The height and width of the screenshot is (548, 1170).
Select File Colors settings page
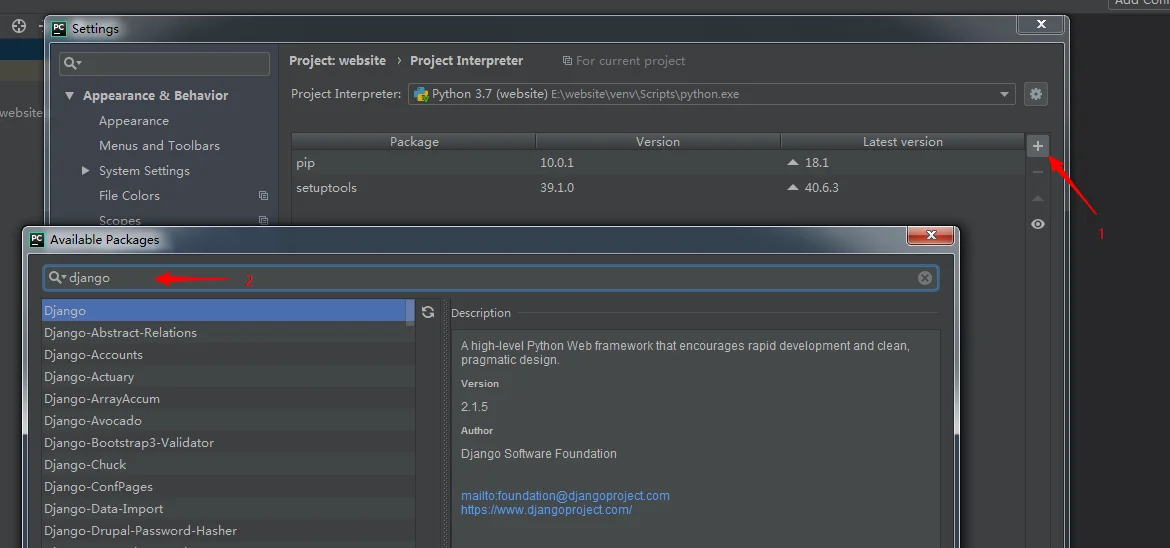tap(129, 196)
